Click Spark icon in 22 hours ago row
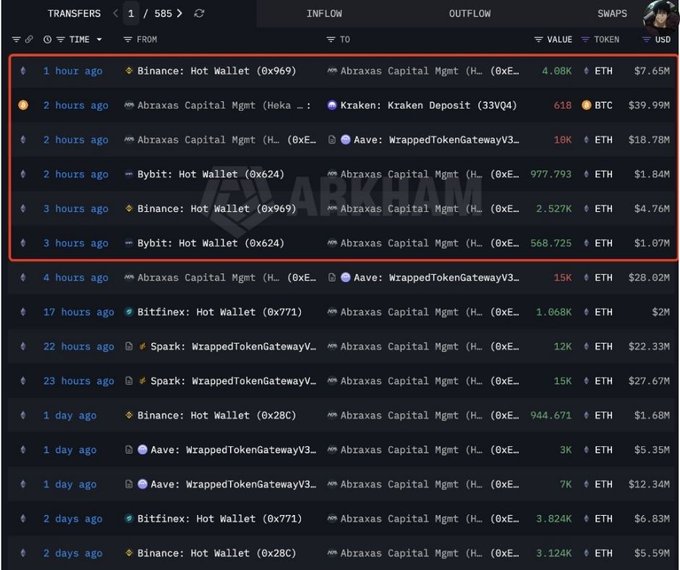Image resolution: width=680 pixels, height=570 pixels. point(142,346)
